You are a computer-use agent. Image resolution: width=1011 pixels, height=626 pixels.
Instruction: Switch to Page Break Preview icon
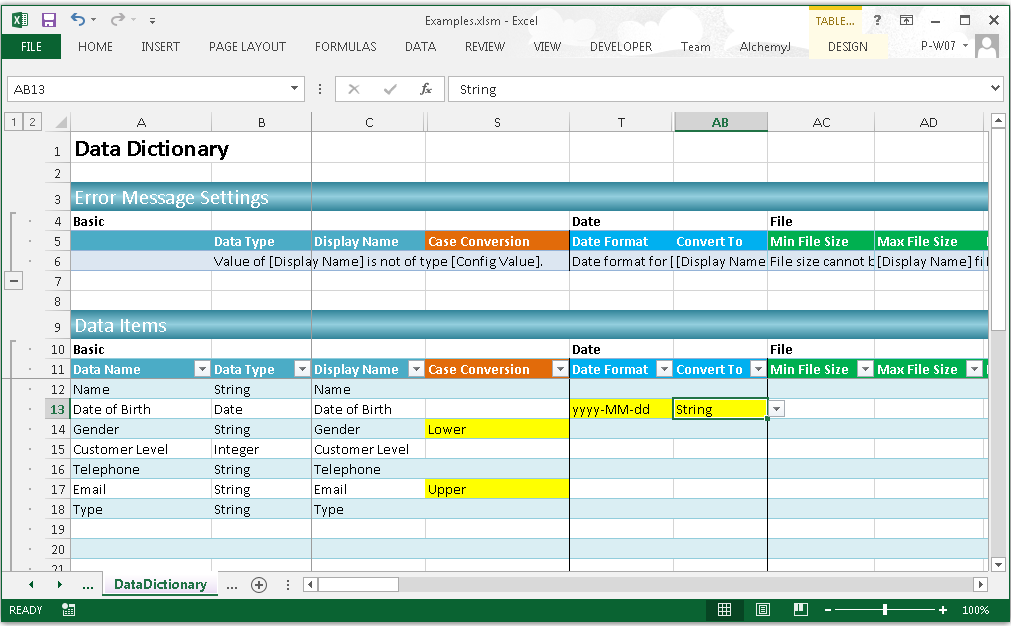pos(800,610)
